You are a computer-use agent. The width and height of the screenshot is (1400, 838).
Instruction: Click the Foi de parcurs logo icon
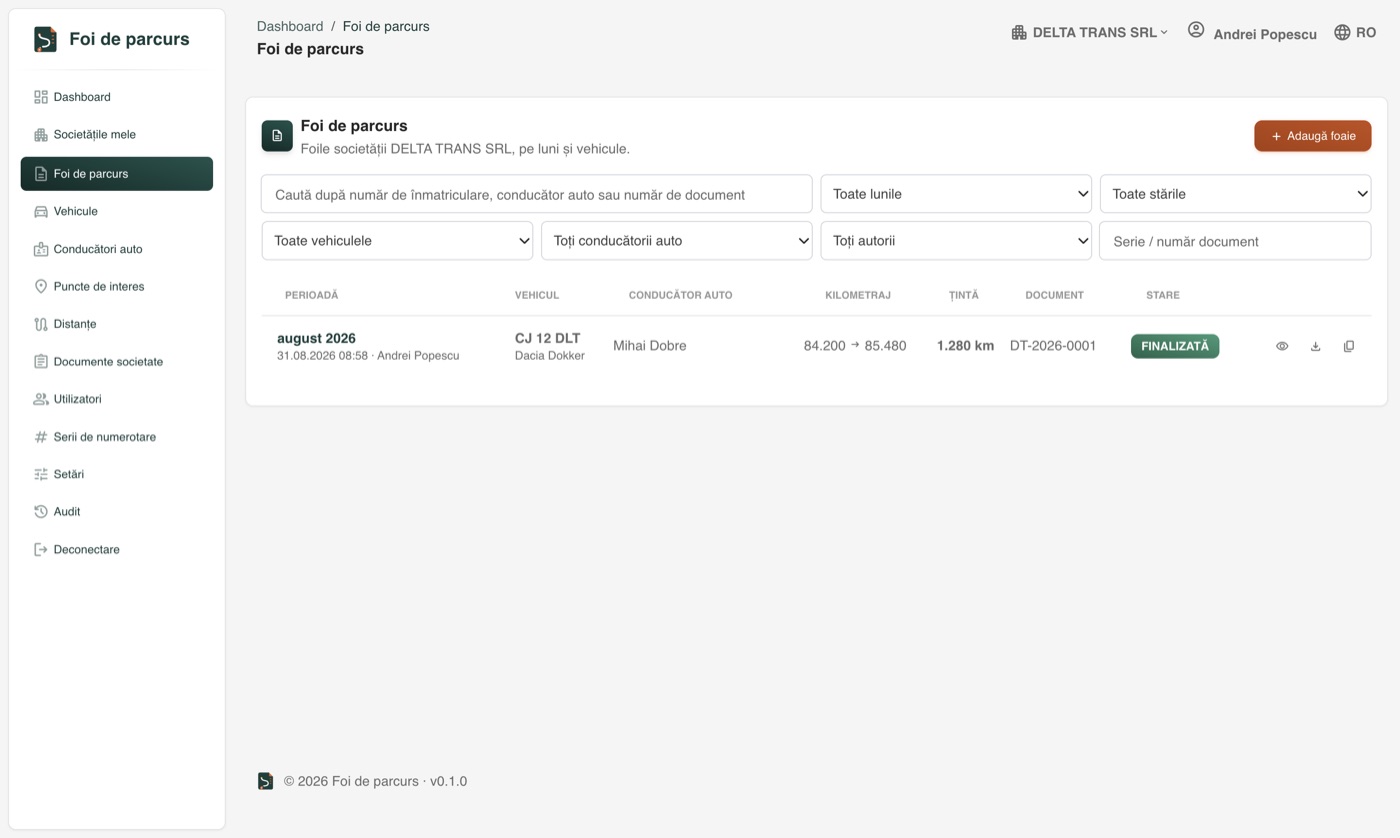(45, 39)
